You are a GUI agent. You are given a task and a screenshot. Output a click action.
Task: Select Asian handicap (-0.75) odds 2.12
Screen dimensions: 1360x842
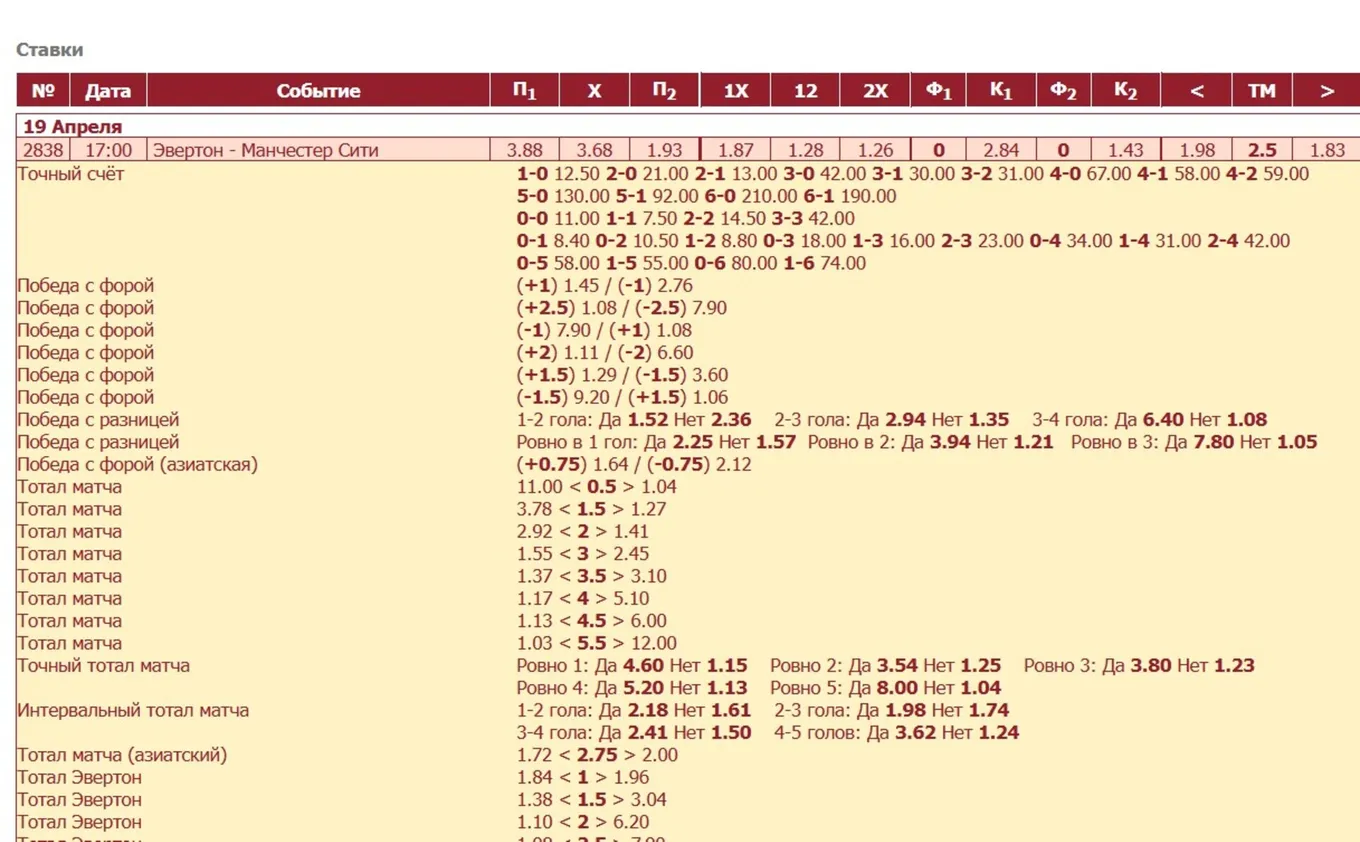733,464
